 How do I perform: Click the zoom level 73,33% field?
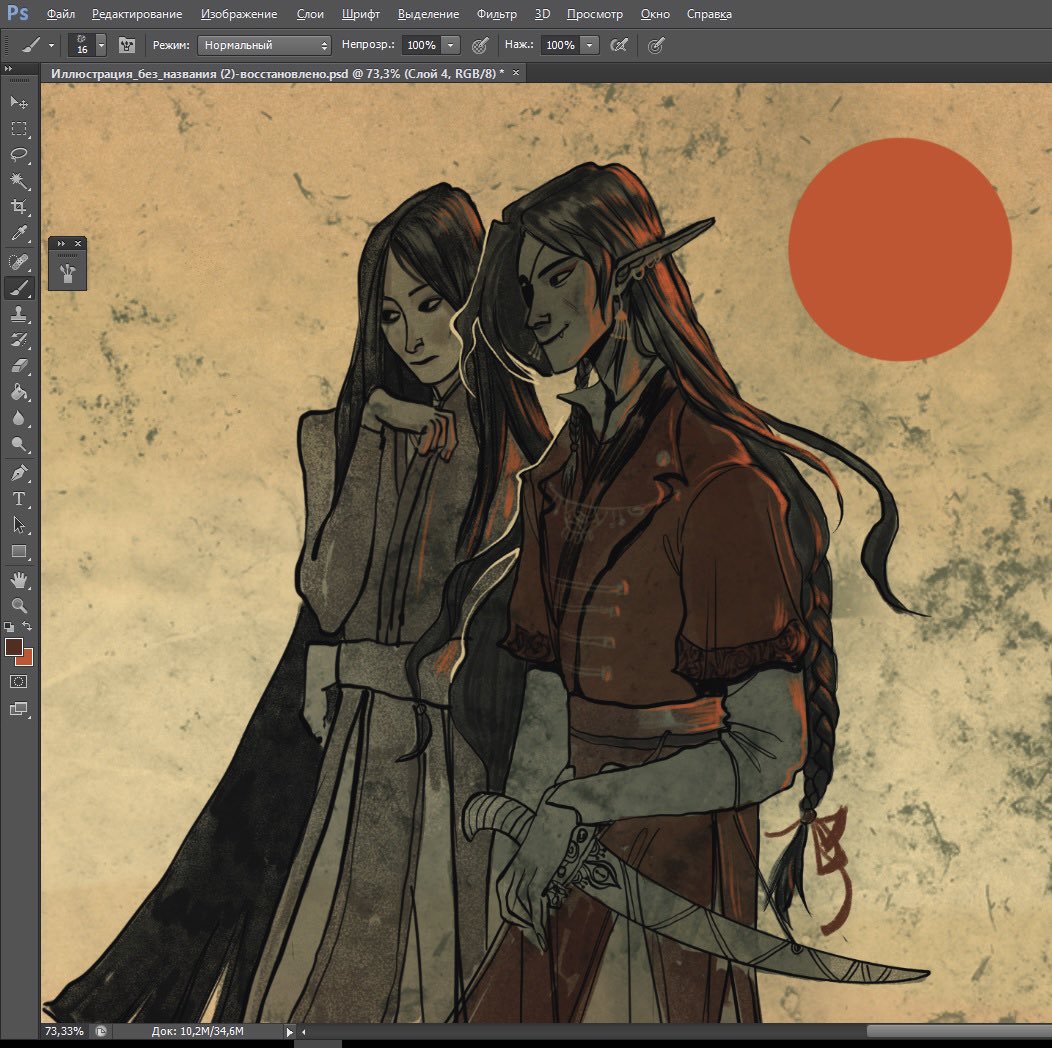click(64, 1031)
